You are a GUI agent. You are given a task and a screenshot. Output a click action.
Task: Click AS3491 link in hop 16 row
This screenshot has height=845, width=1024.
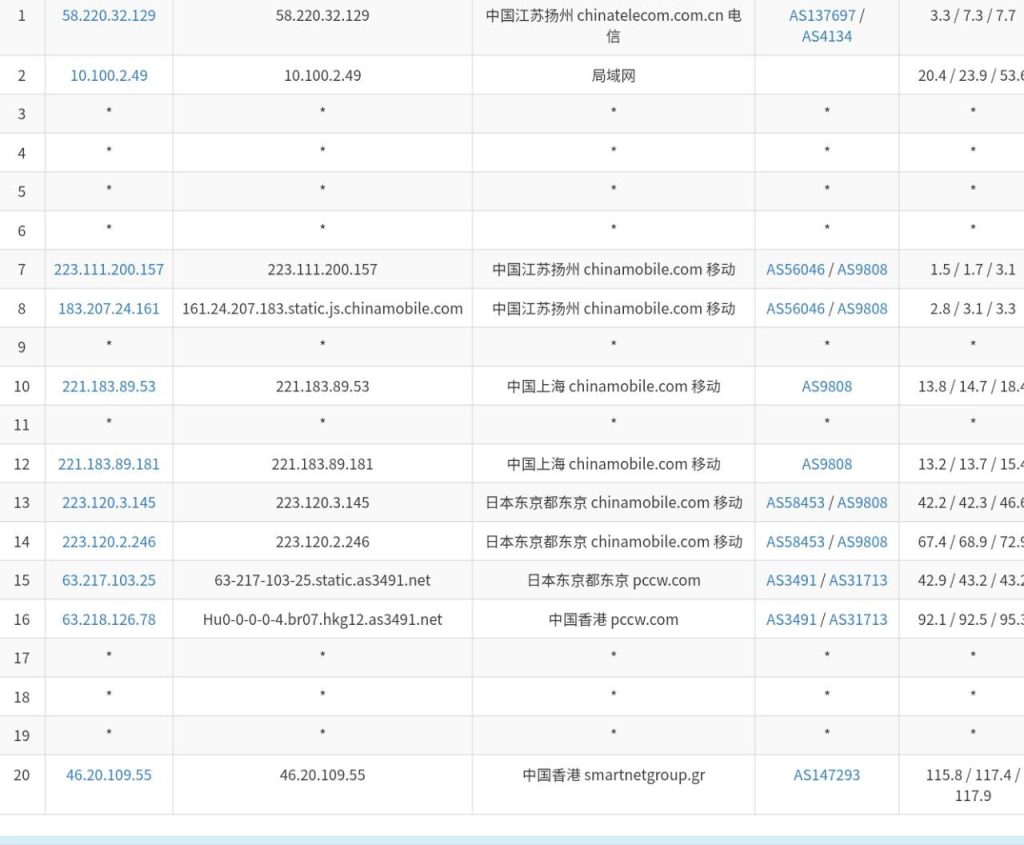791,620
